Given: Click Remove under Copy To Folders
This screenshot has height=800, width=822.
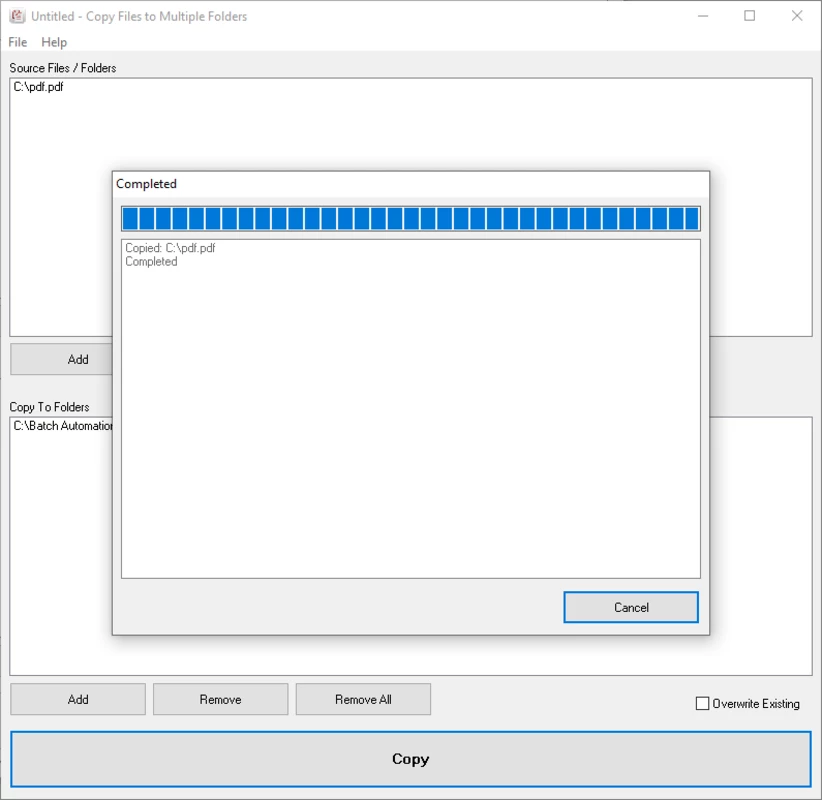Looking at the screenshot, I should [220, 699].
